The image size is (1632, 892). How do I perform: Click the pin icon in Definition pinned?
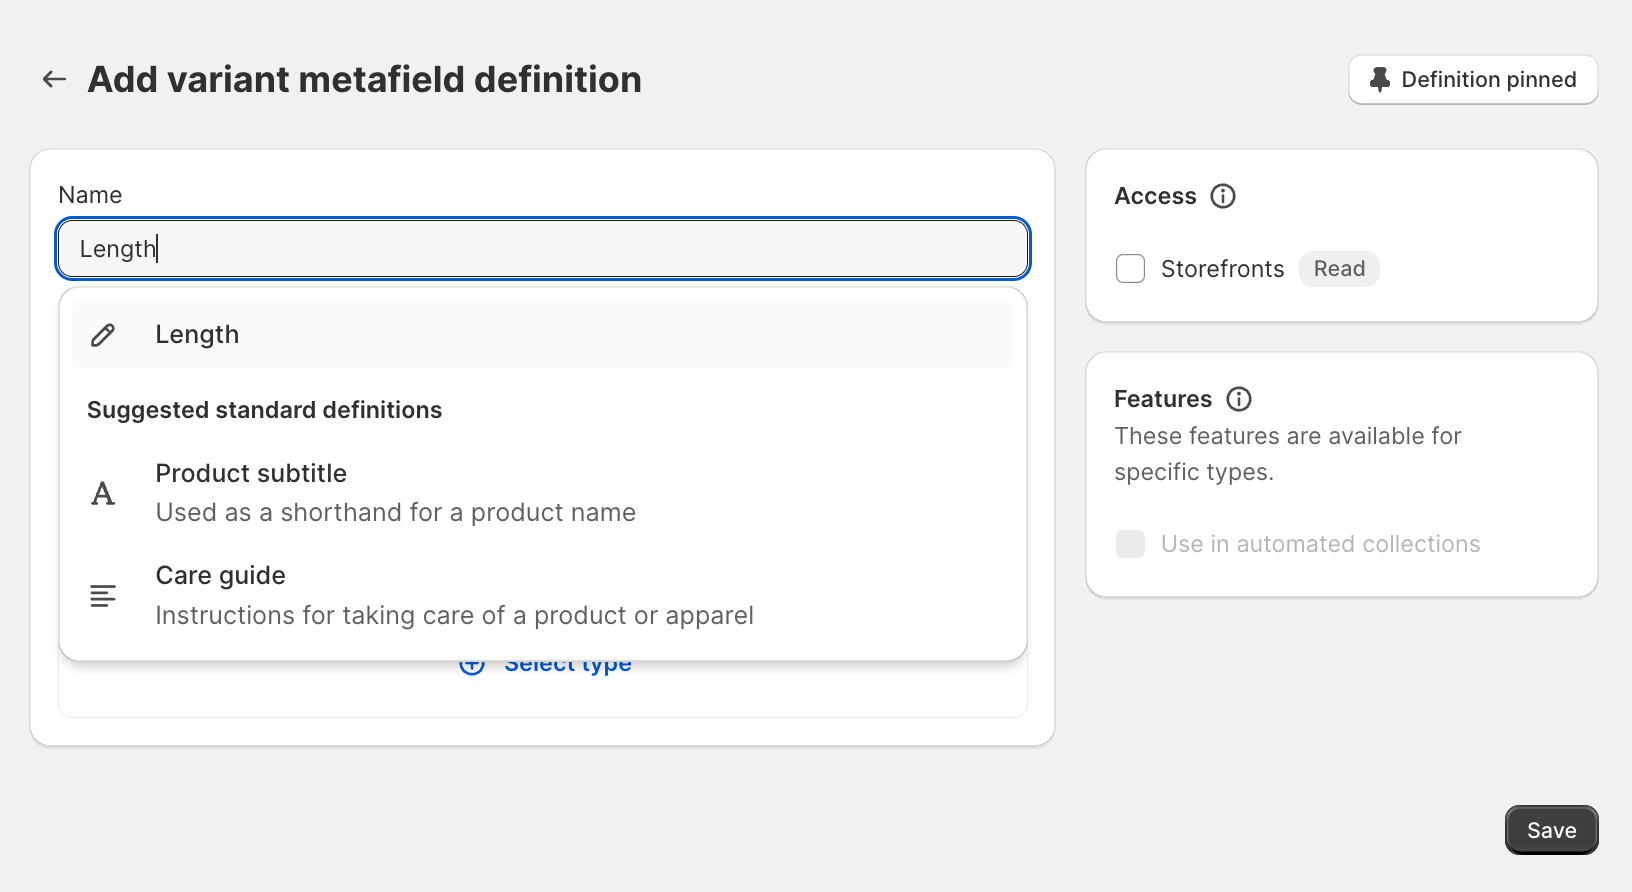pos(1380,80)
